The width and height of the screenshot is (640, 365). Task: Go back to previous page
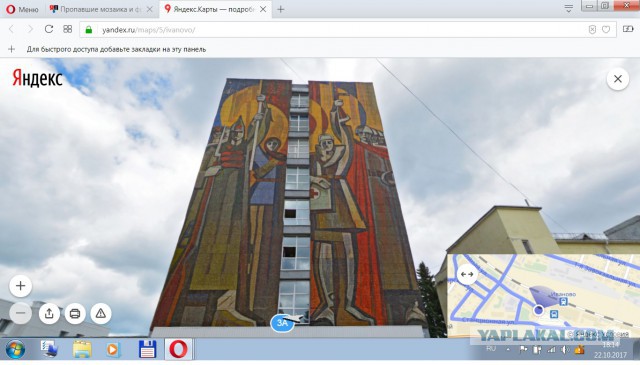tap(11, 29)
